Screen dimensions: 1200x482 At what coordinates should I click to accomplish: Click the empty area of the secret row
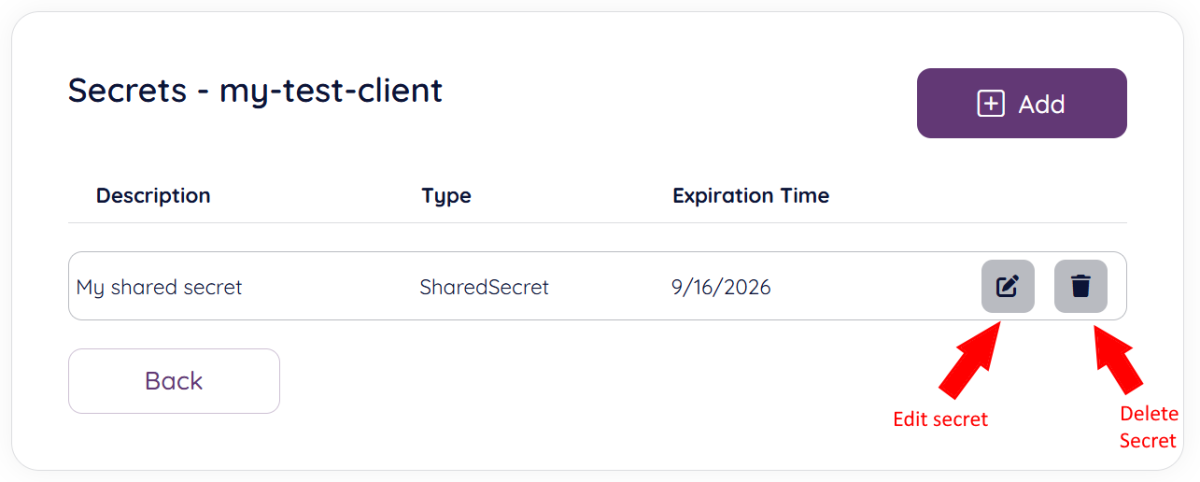coord(870,287)
